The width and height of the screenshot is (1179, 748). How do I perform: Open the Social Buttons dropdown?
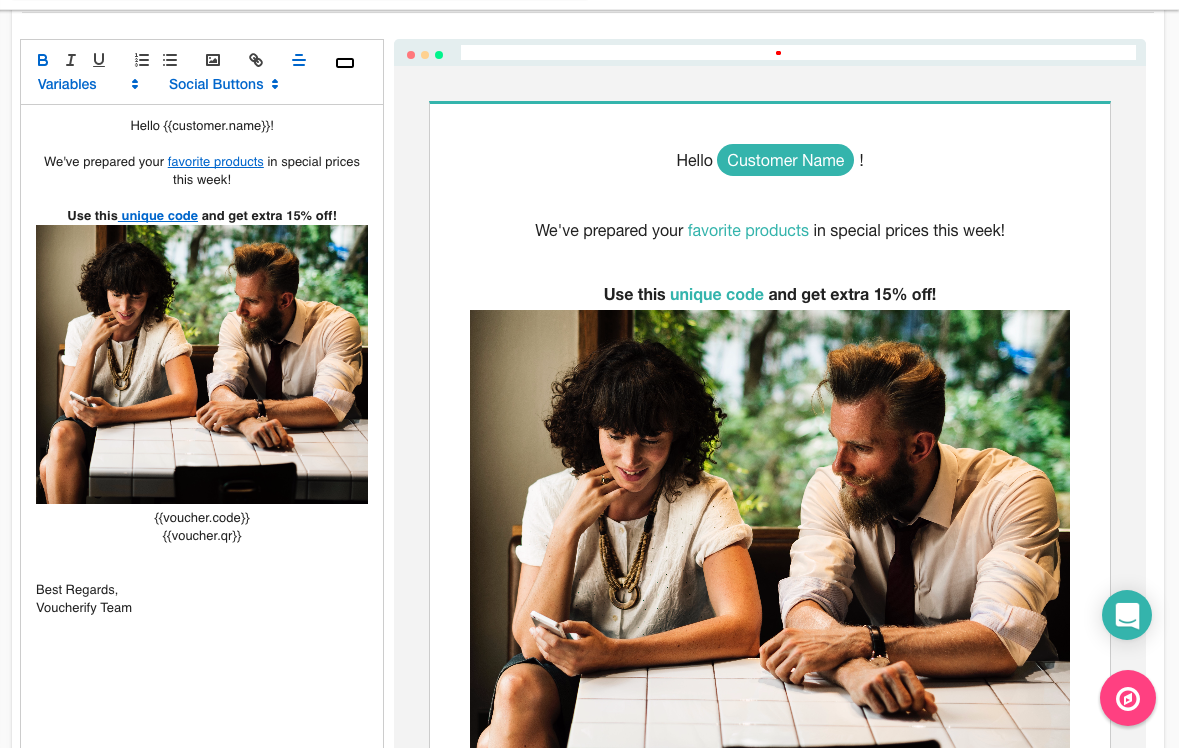pyautogui.click(x=223, y=84)
